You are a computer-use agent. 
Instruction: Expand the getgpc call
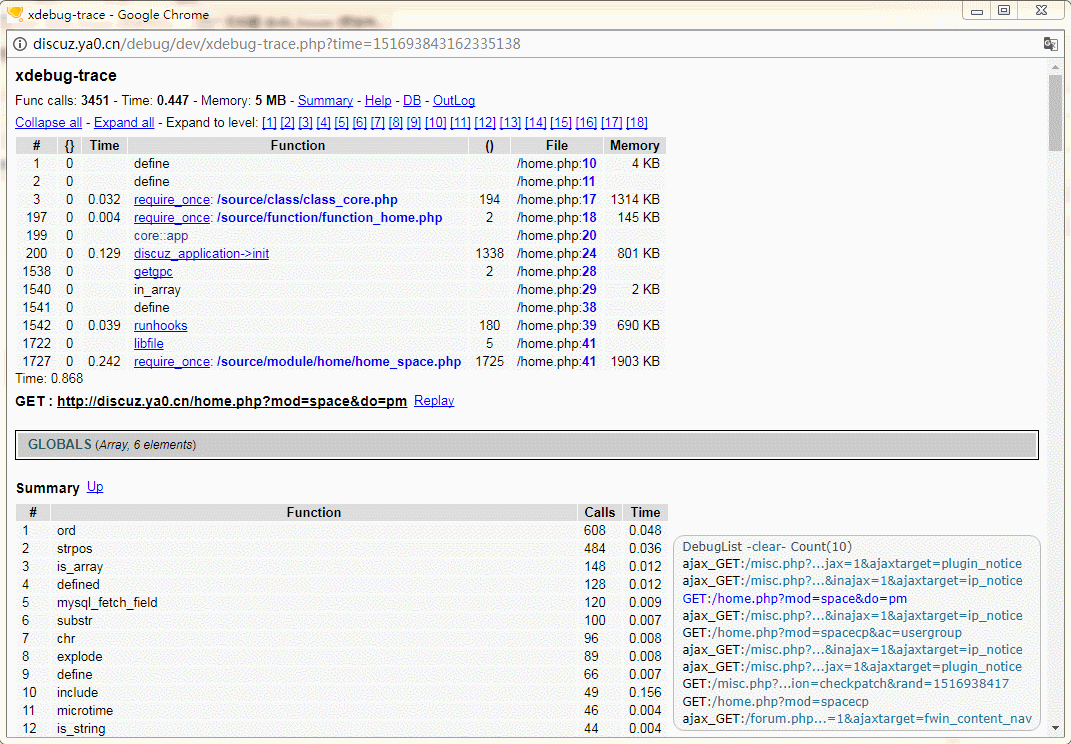pos(153,271)
